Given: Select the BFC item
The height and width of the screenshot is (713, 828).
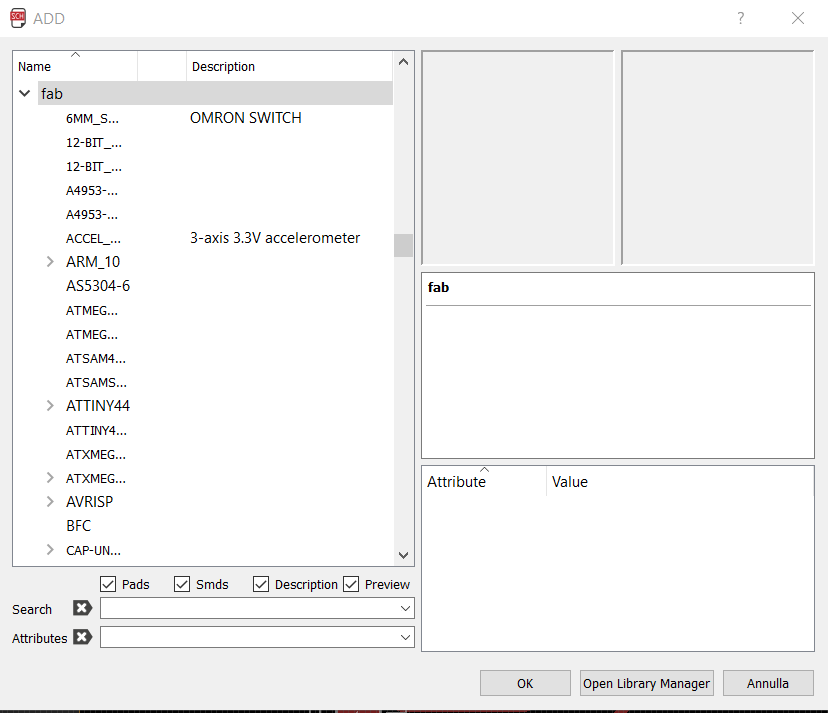Looking at the screenshot, I should click(78, 526).
